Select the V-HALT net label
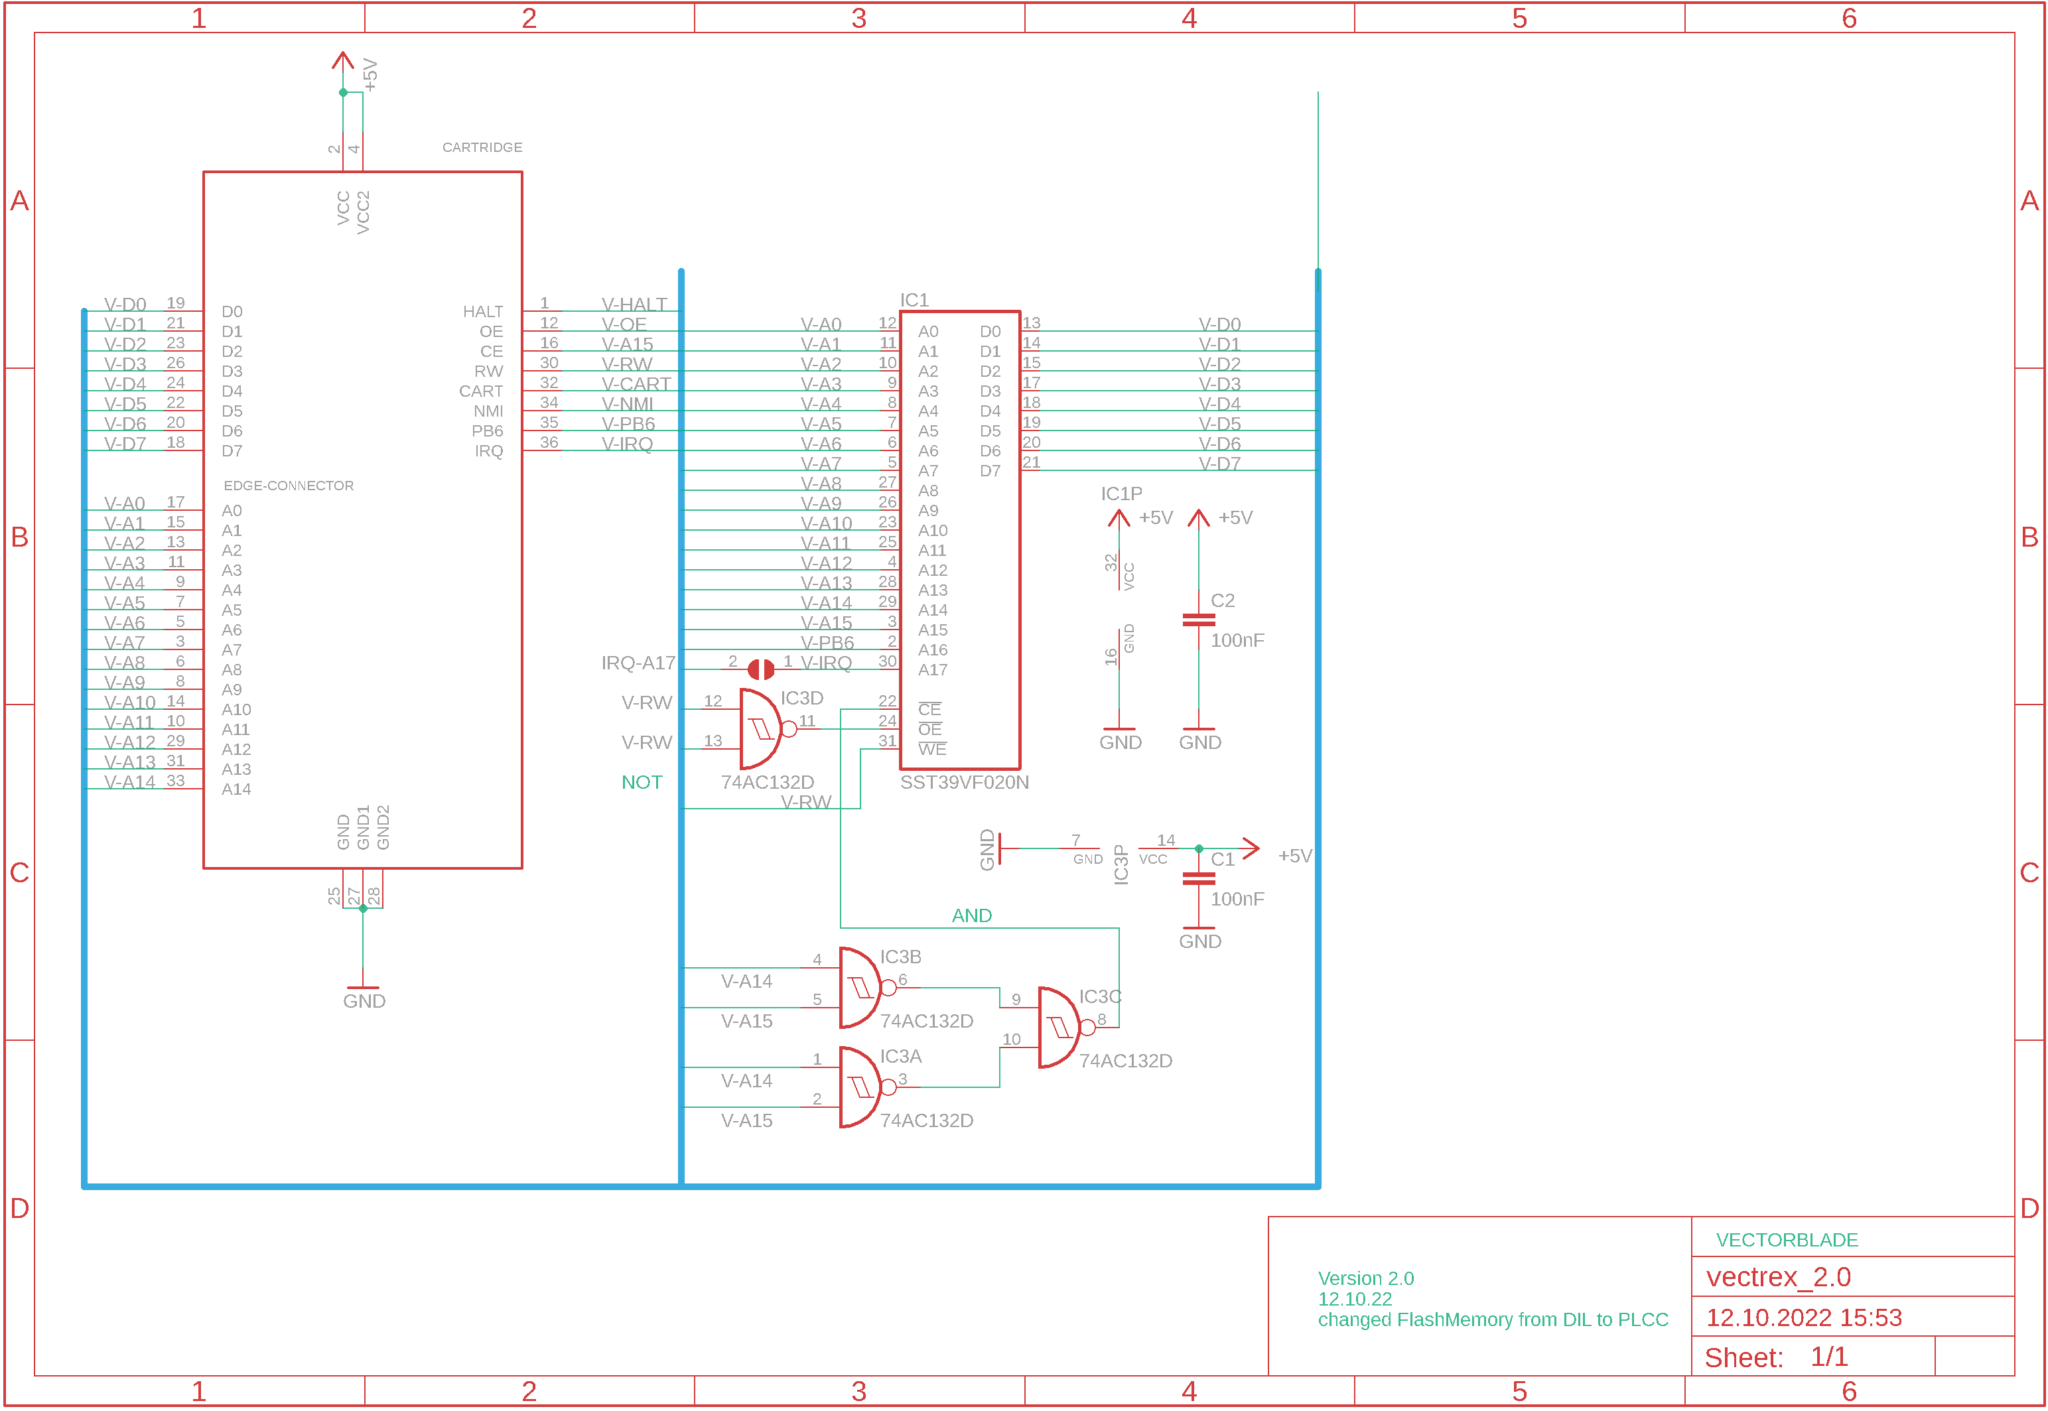 pyautogui.click(x=633, y=304)
